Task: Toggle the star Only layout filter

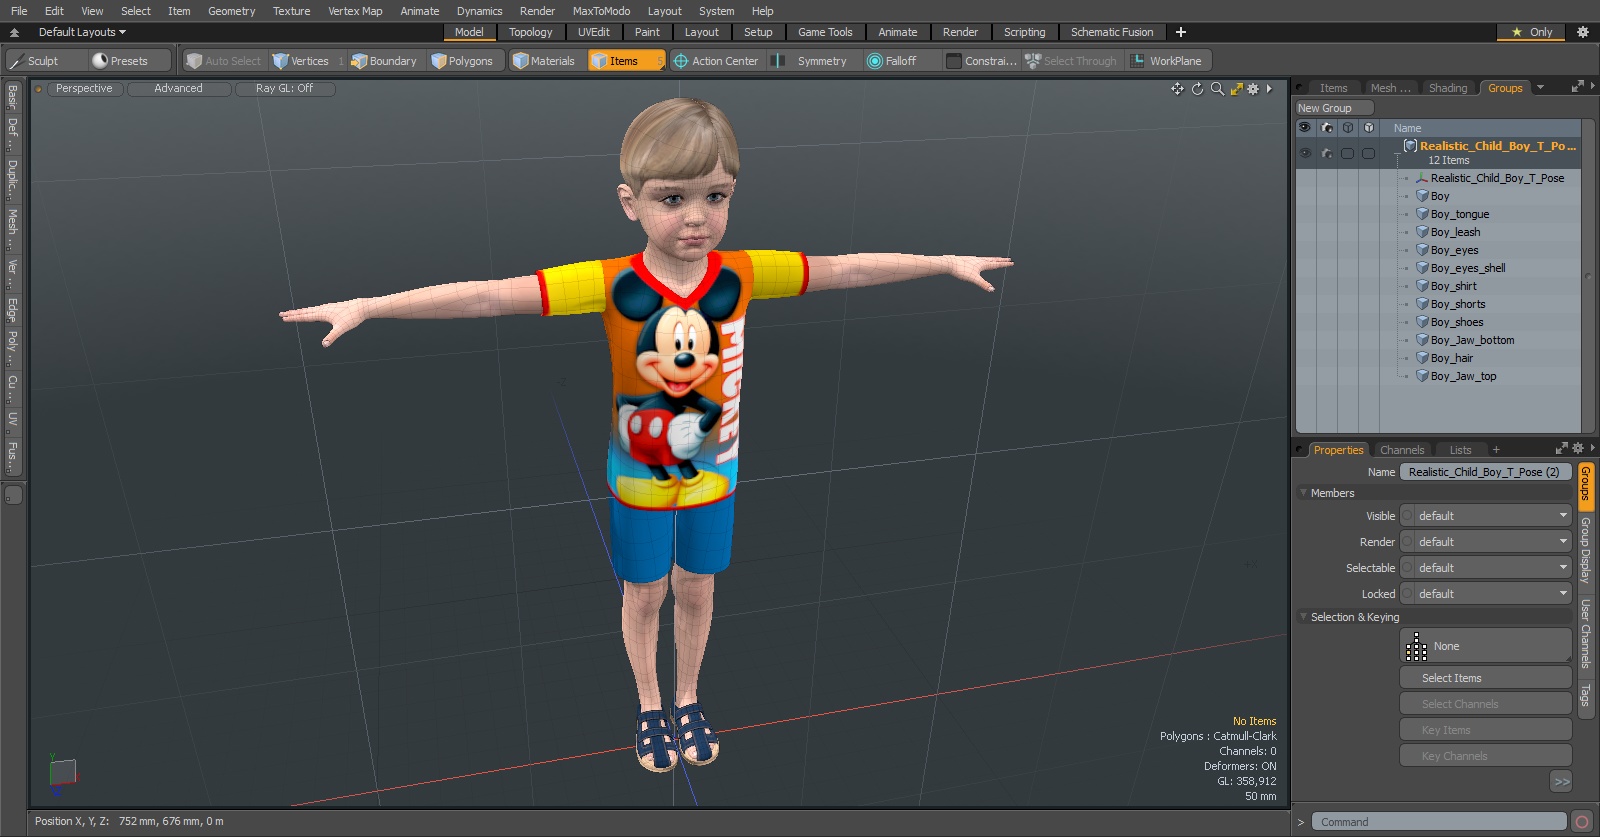Action: pos(1532,32)
